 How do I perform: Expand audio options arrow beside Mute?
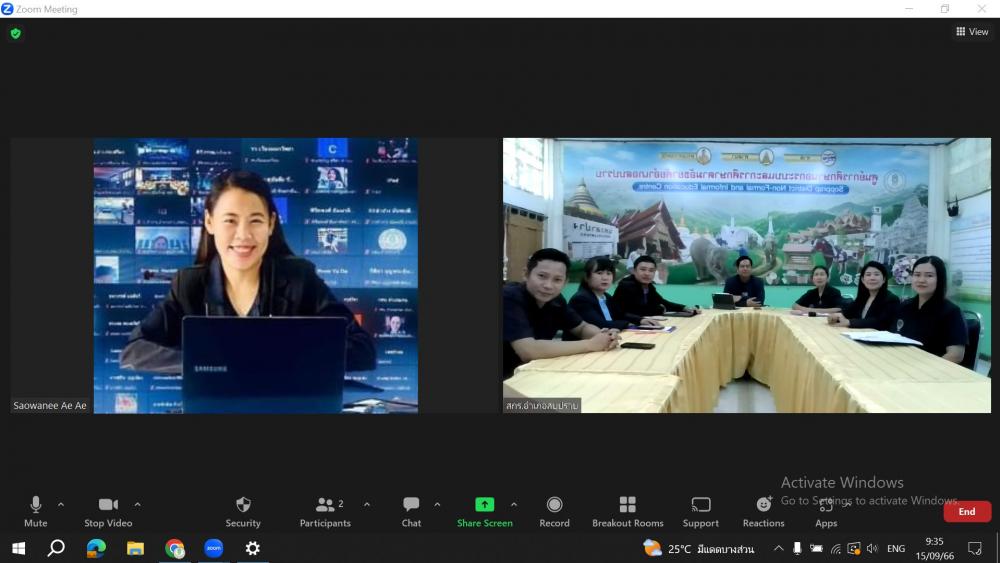(x=61, y=504)
